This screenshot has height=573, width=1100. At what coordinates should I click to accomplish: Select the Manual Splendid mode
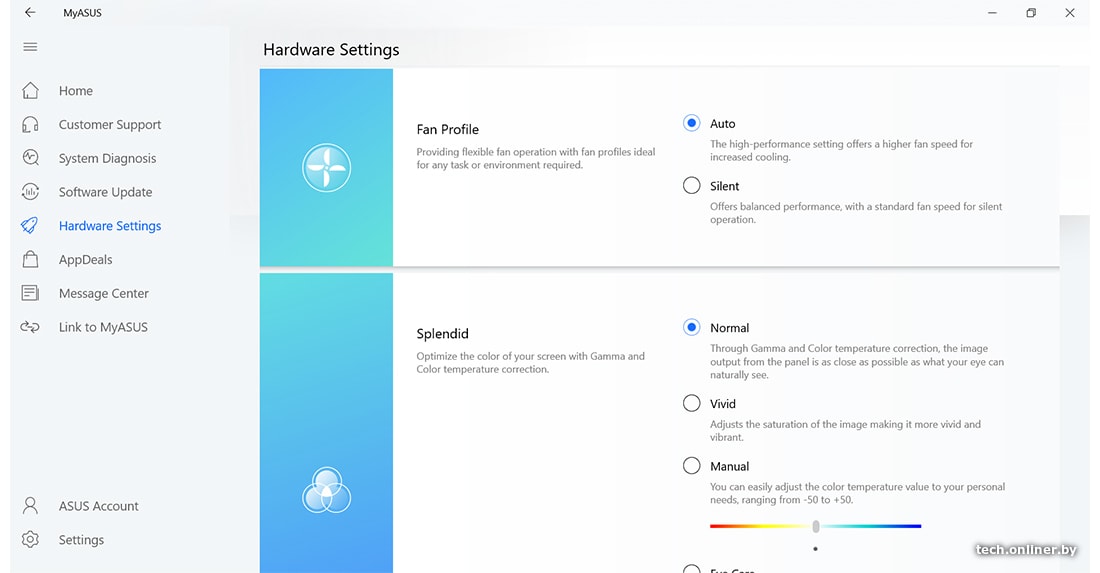pyautogui.click(x=692, y=466)
